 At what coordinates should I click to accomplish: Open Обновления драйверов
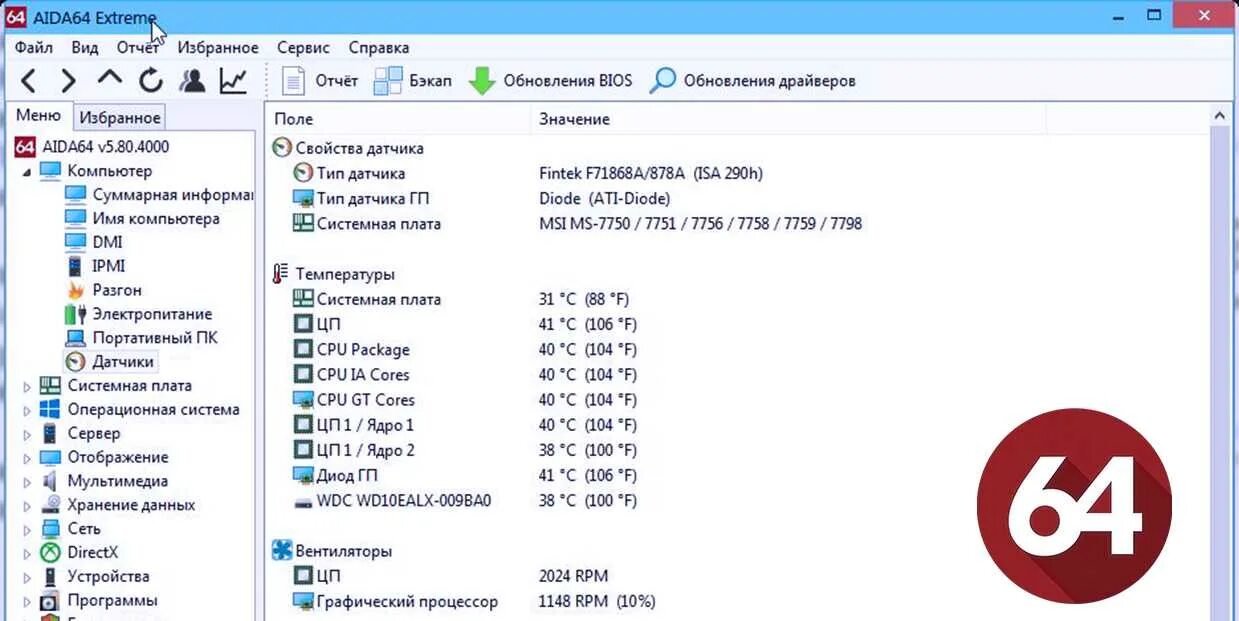click(752, 81)
